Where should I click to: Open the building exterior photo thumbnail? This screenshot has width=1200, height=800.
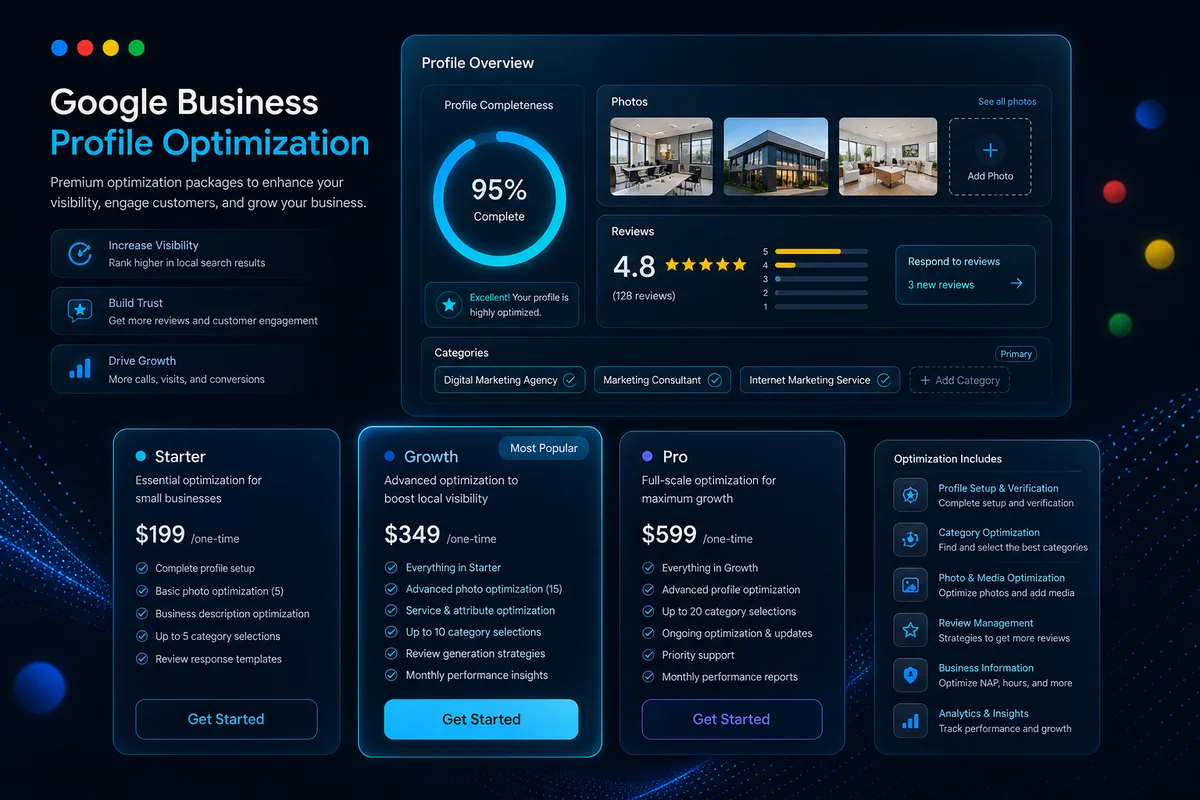tap(776, 156)
